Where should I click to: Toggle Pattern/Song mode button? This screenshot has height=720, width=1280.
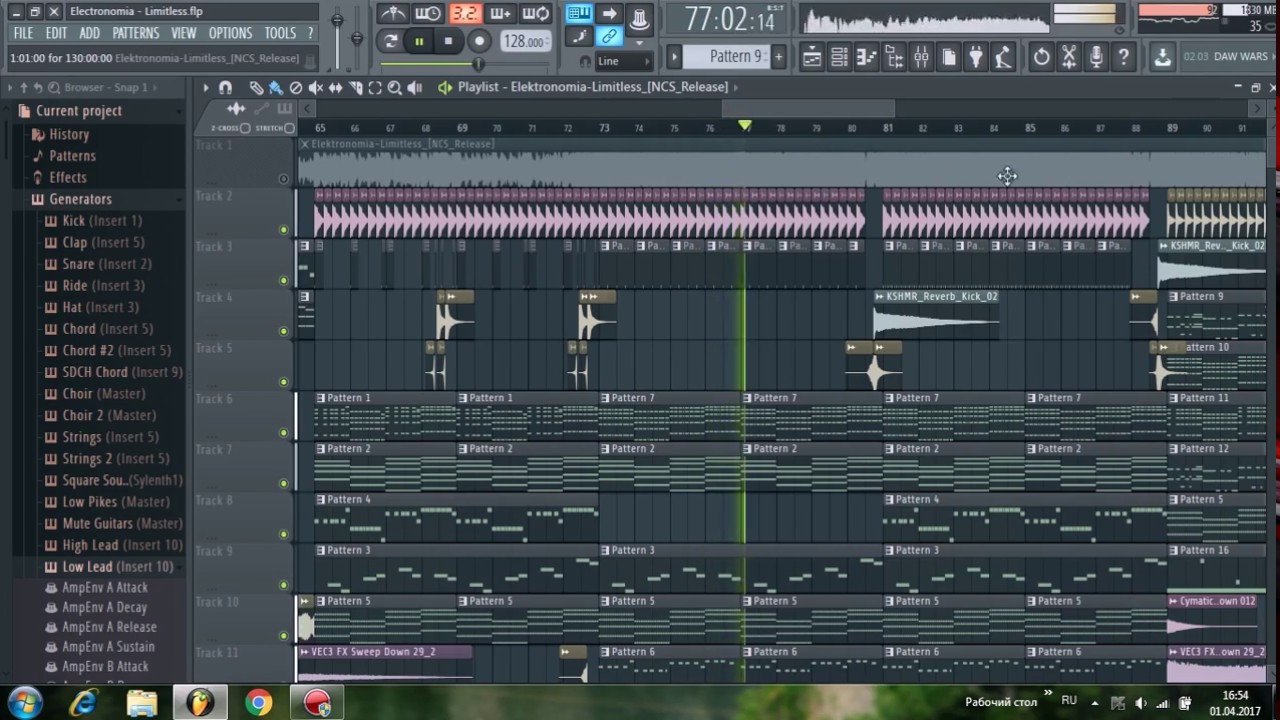390,41
